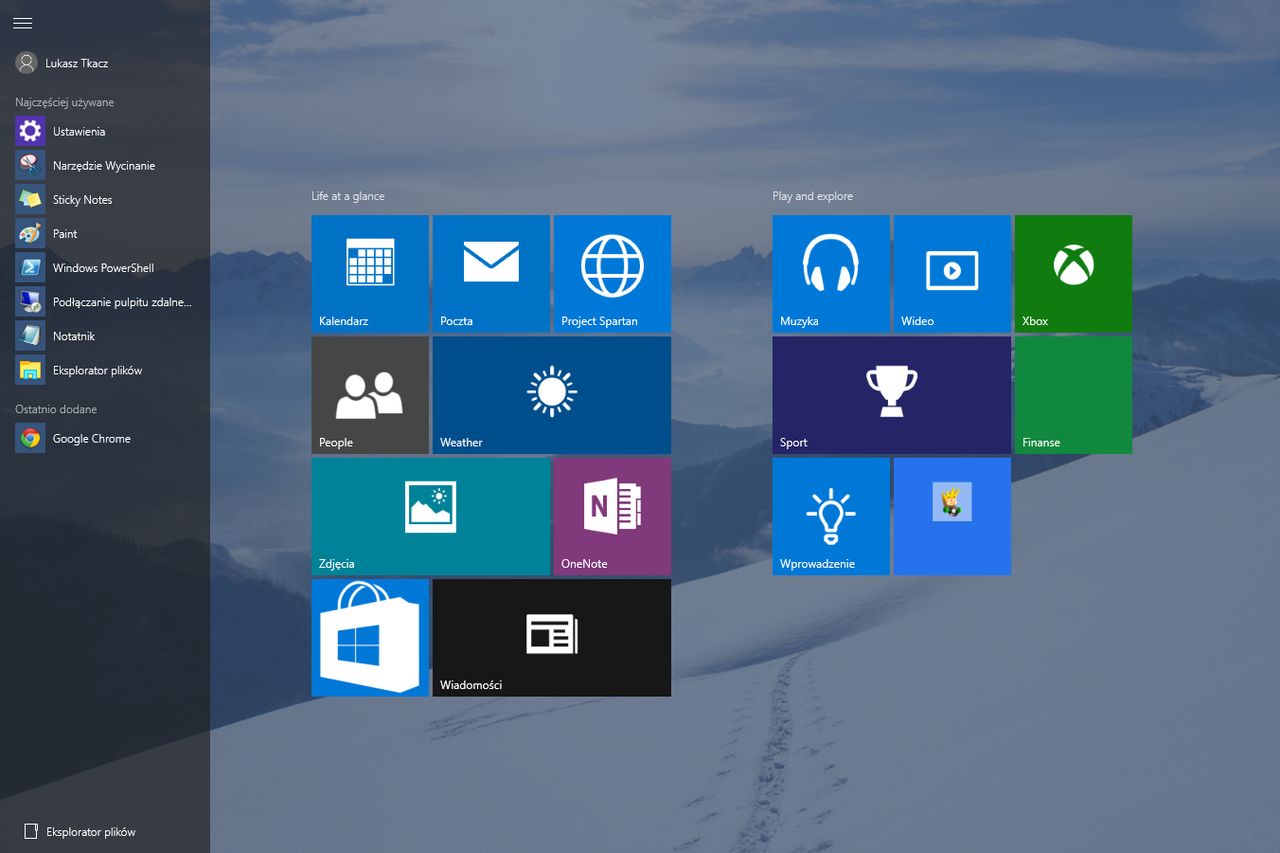Click Narzędzie Wycinanie text label
1280x853 pixels.
point(104,166)
